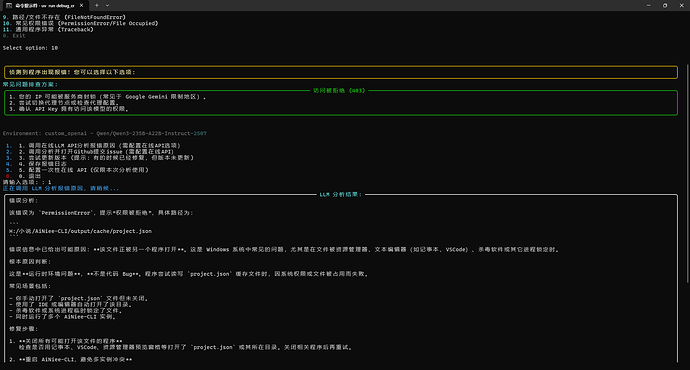690x370 pixels.
Task: Click the '请输入选项: 1' input prompt line
Action: pyautogui.click(x=27, y=182)
